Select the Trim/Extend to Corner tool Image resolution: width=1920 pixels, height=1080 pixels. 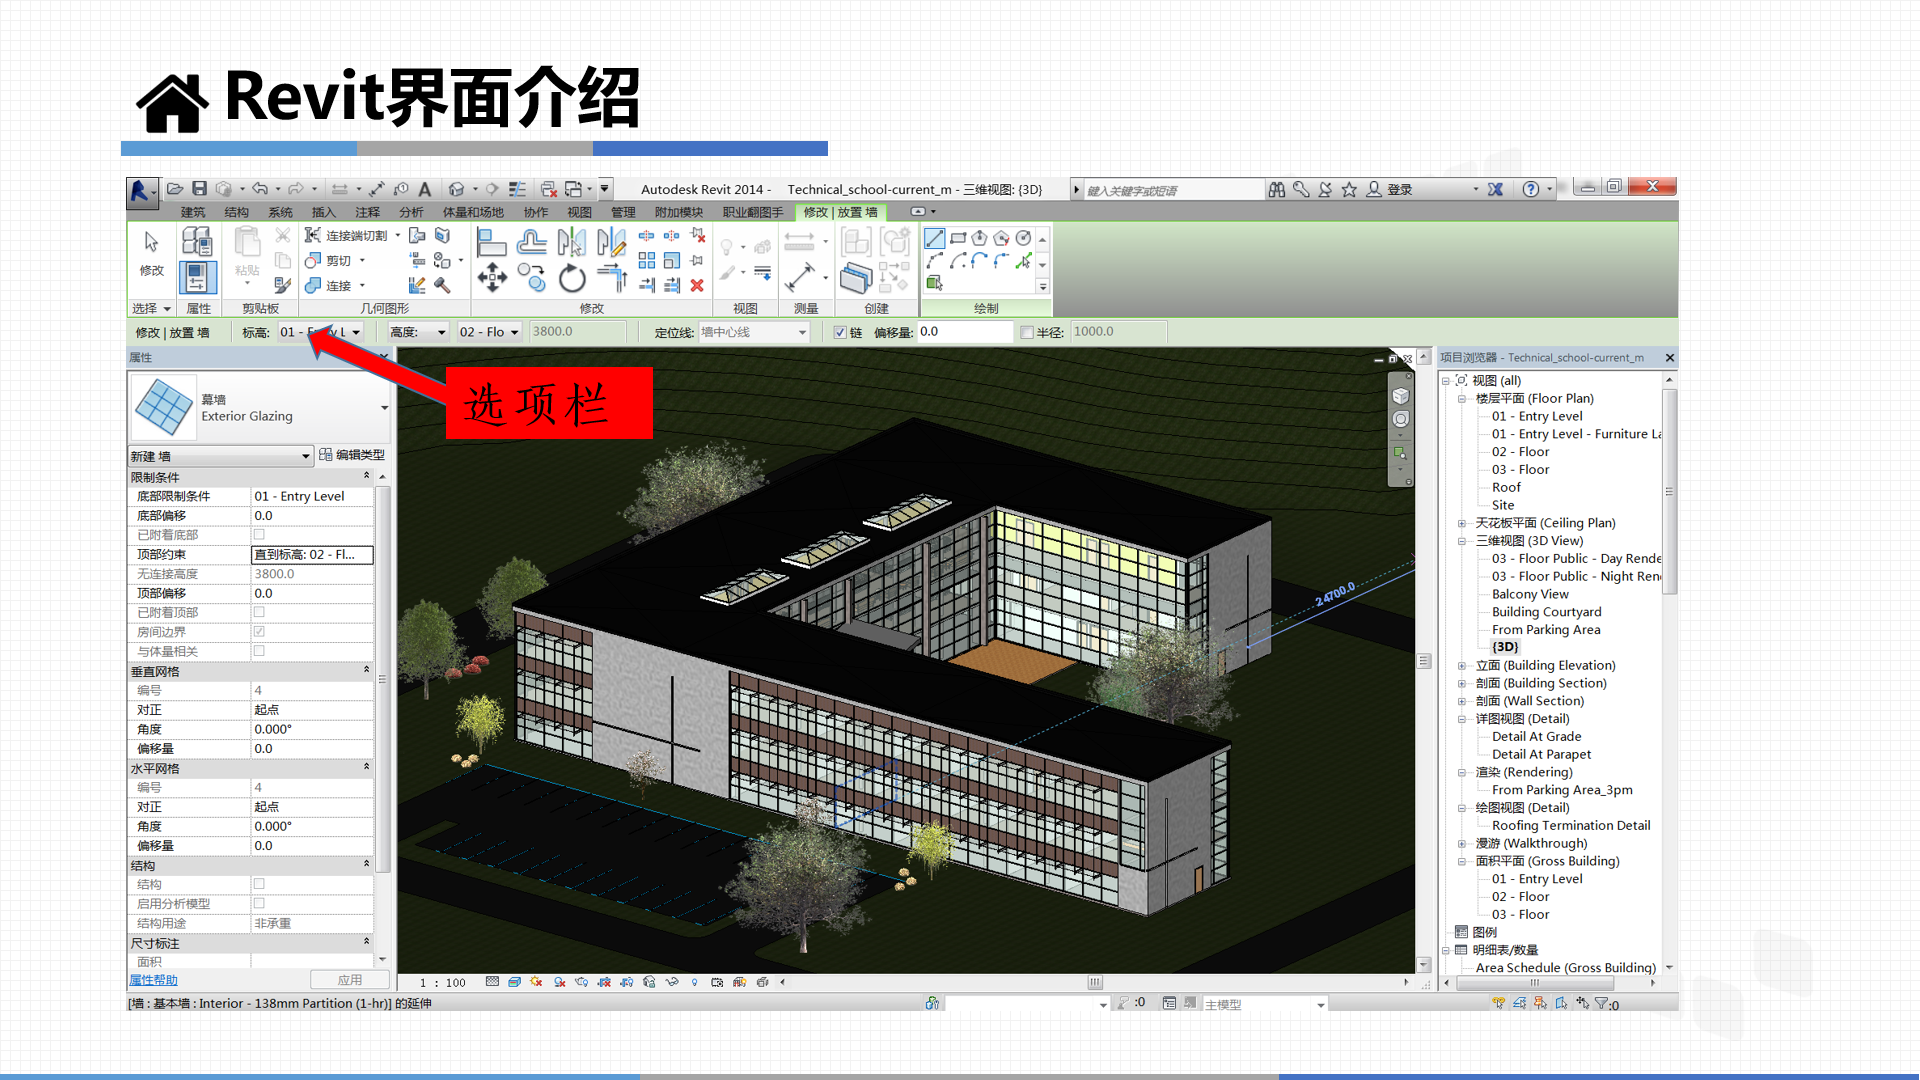(611, 278)
